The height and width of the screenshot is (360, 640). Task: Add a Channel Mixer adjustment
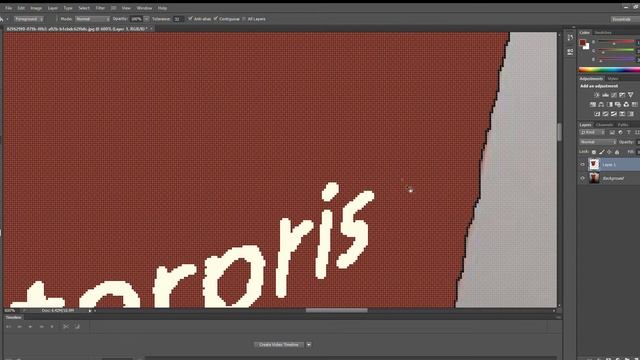click(626, 104)
